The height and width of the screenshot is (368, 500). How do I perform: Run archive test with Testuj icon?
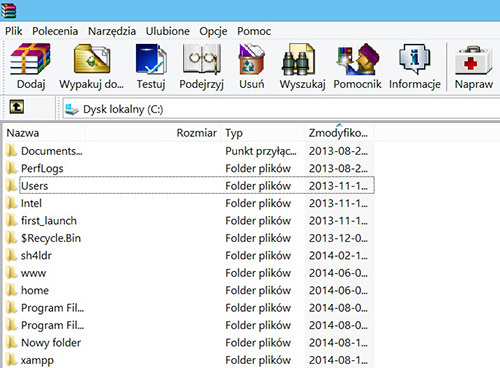(151, 59)
